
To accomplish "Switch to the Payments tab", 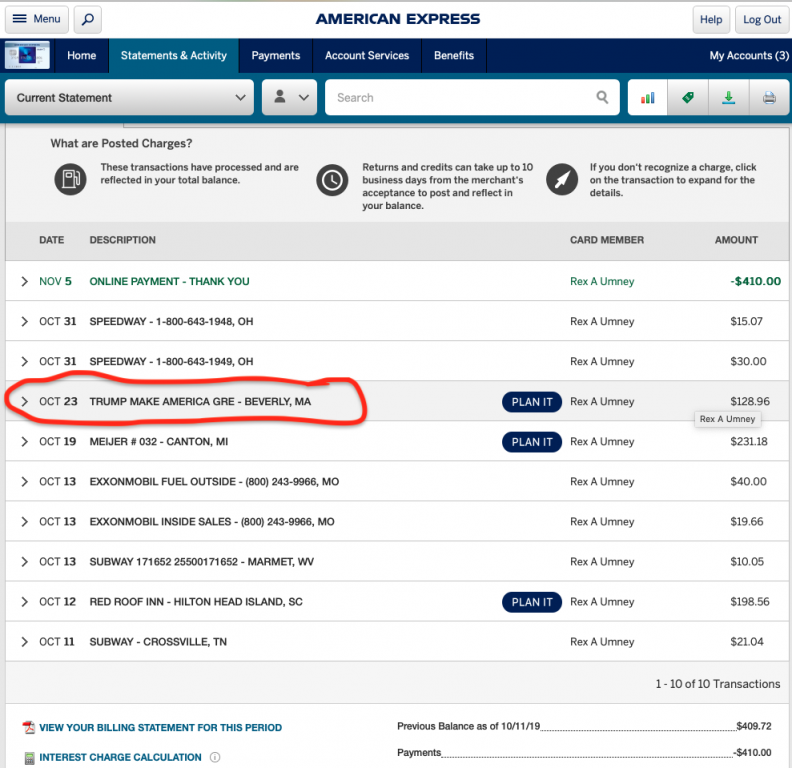I will point(275,56).
